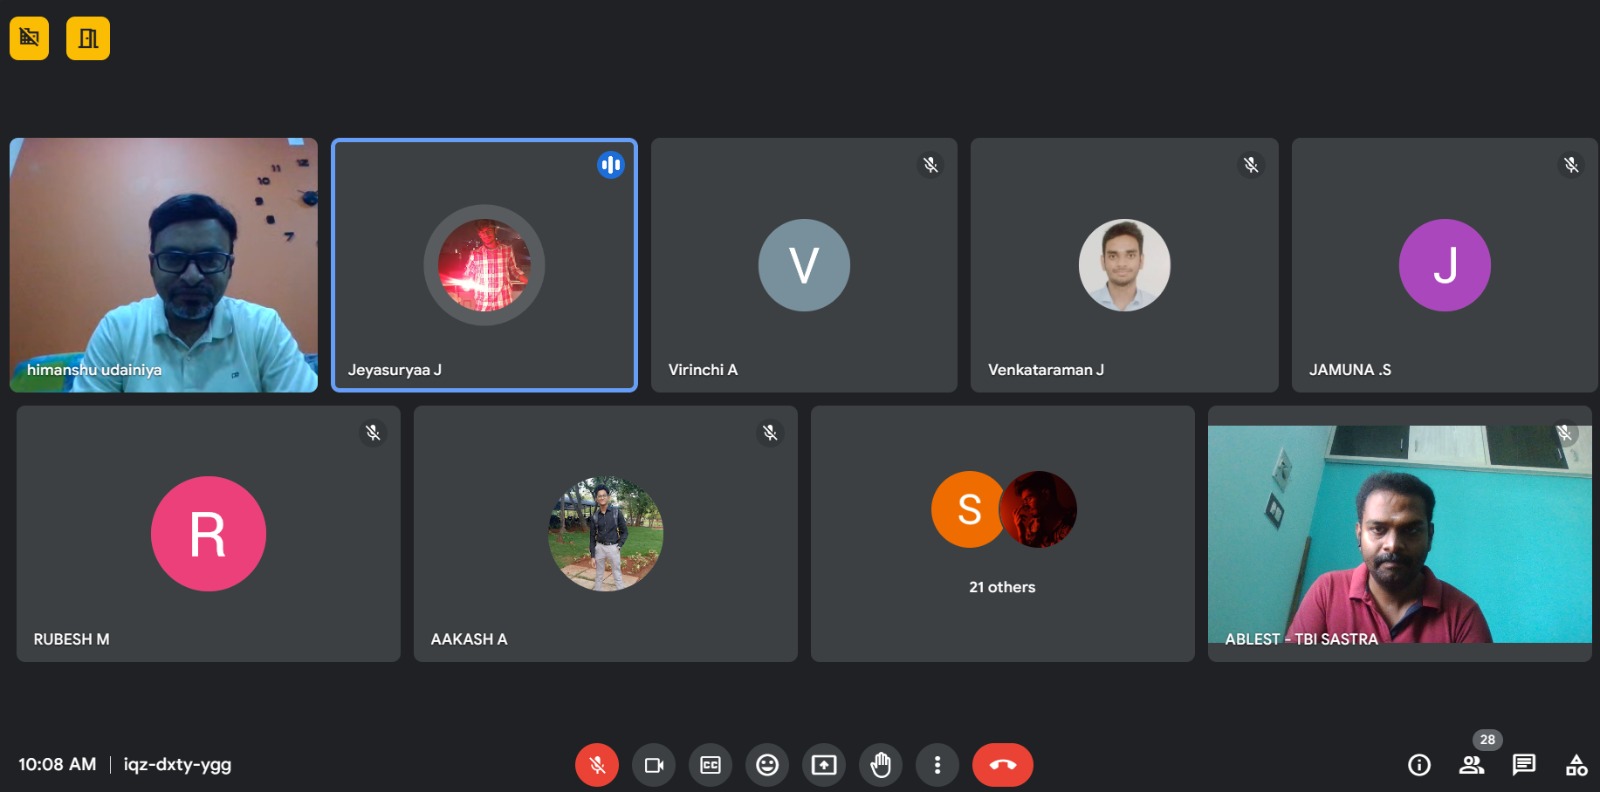The width and height of the screenshot is (1600, 792).
Task: Select the Jeyasuryaa J speaking tile
Action: pyautogui.click(x=484, y=265)
